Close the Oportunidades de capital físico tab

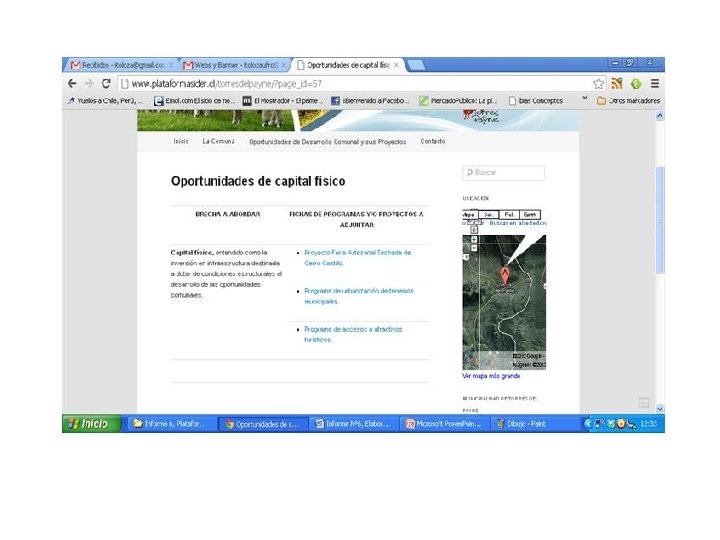click(x=396, y=65)
